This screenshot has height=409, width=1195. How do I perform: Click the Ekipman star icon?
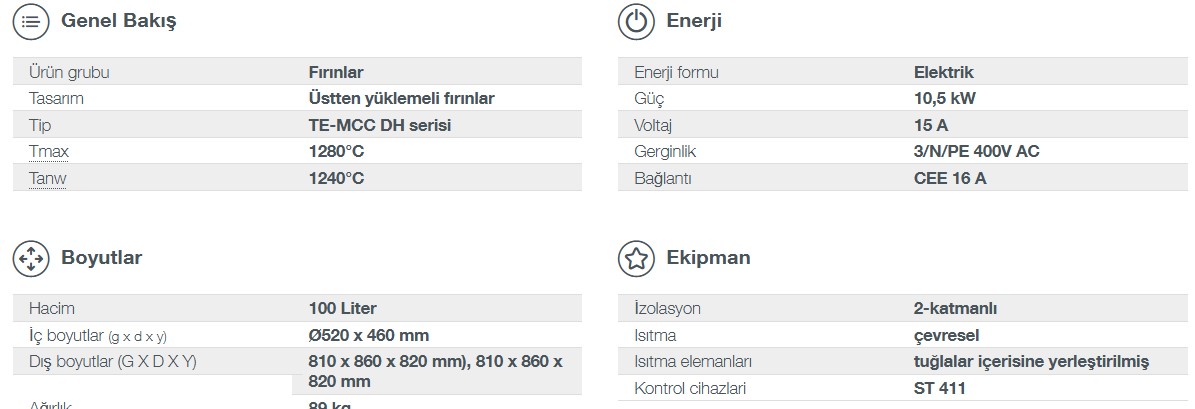[x=636, y=258]
